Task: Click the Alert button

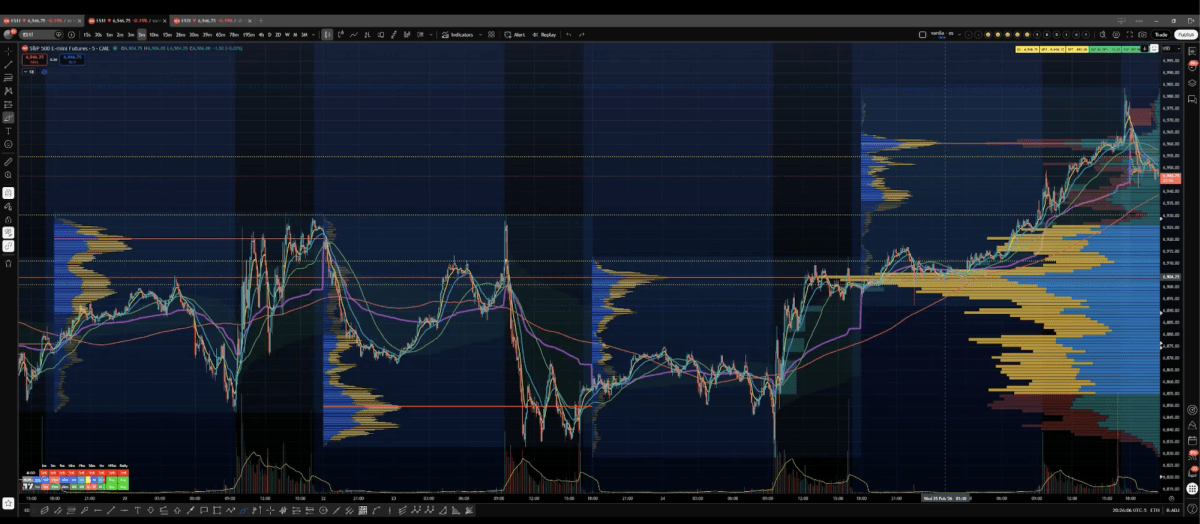Action: (x=515, y=34)
